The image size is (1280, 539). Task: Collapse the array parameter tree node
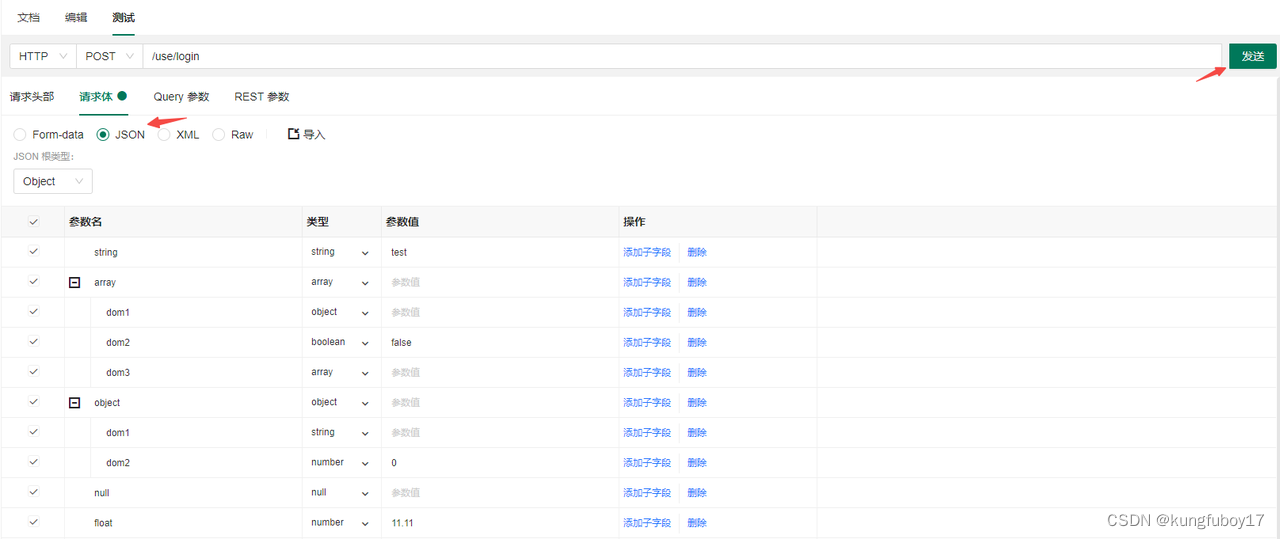[74, 282]
